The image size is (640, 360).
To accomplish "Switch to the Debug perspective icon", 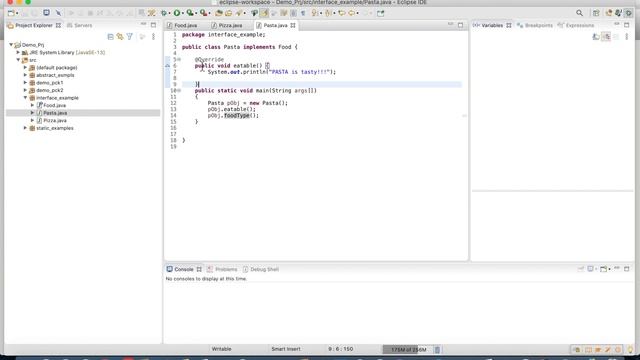I will 629,13.
